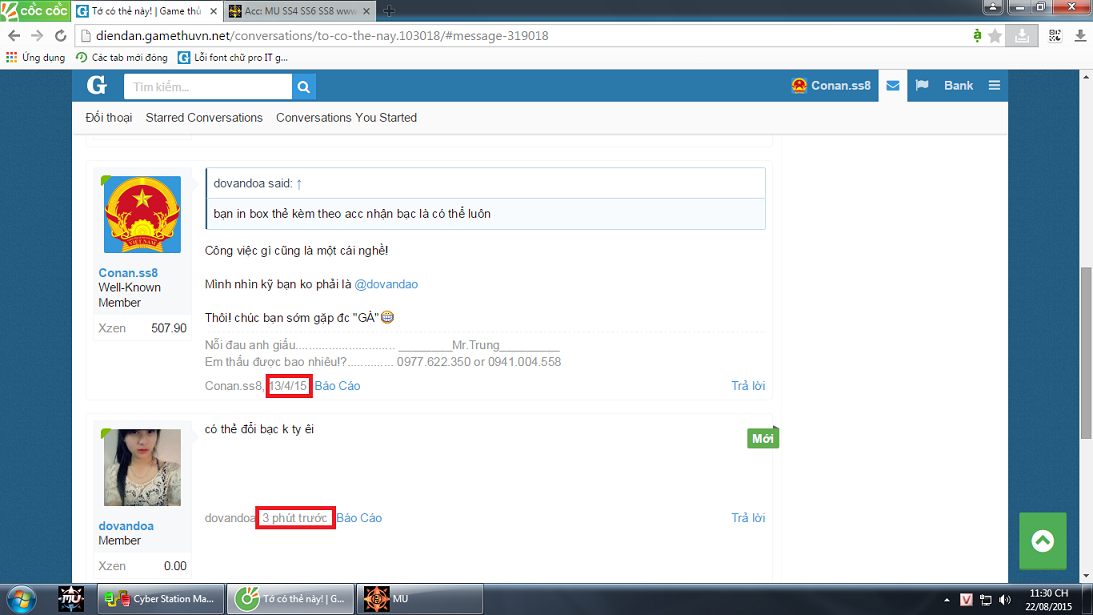Click the quote arrow after dovandoa said
The image size is (1093, 615).
[x=299, y=184]
